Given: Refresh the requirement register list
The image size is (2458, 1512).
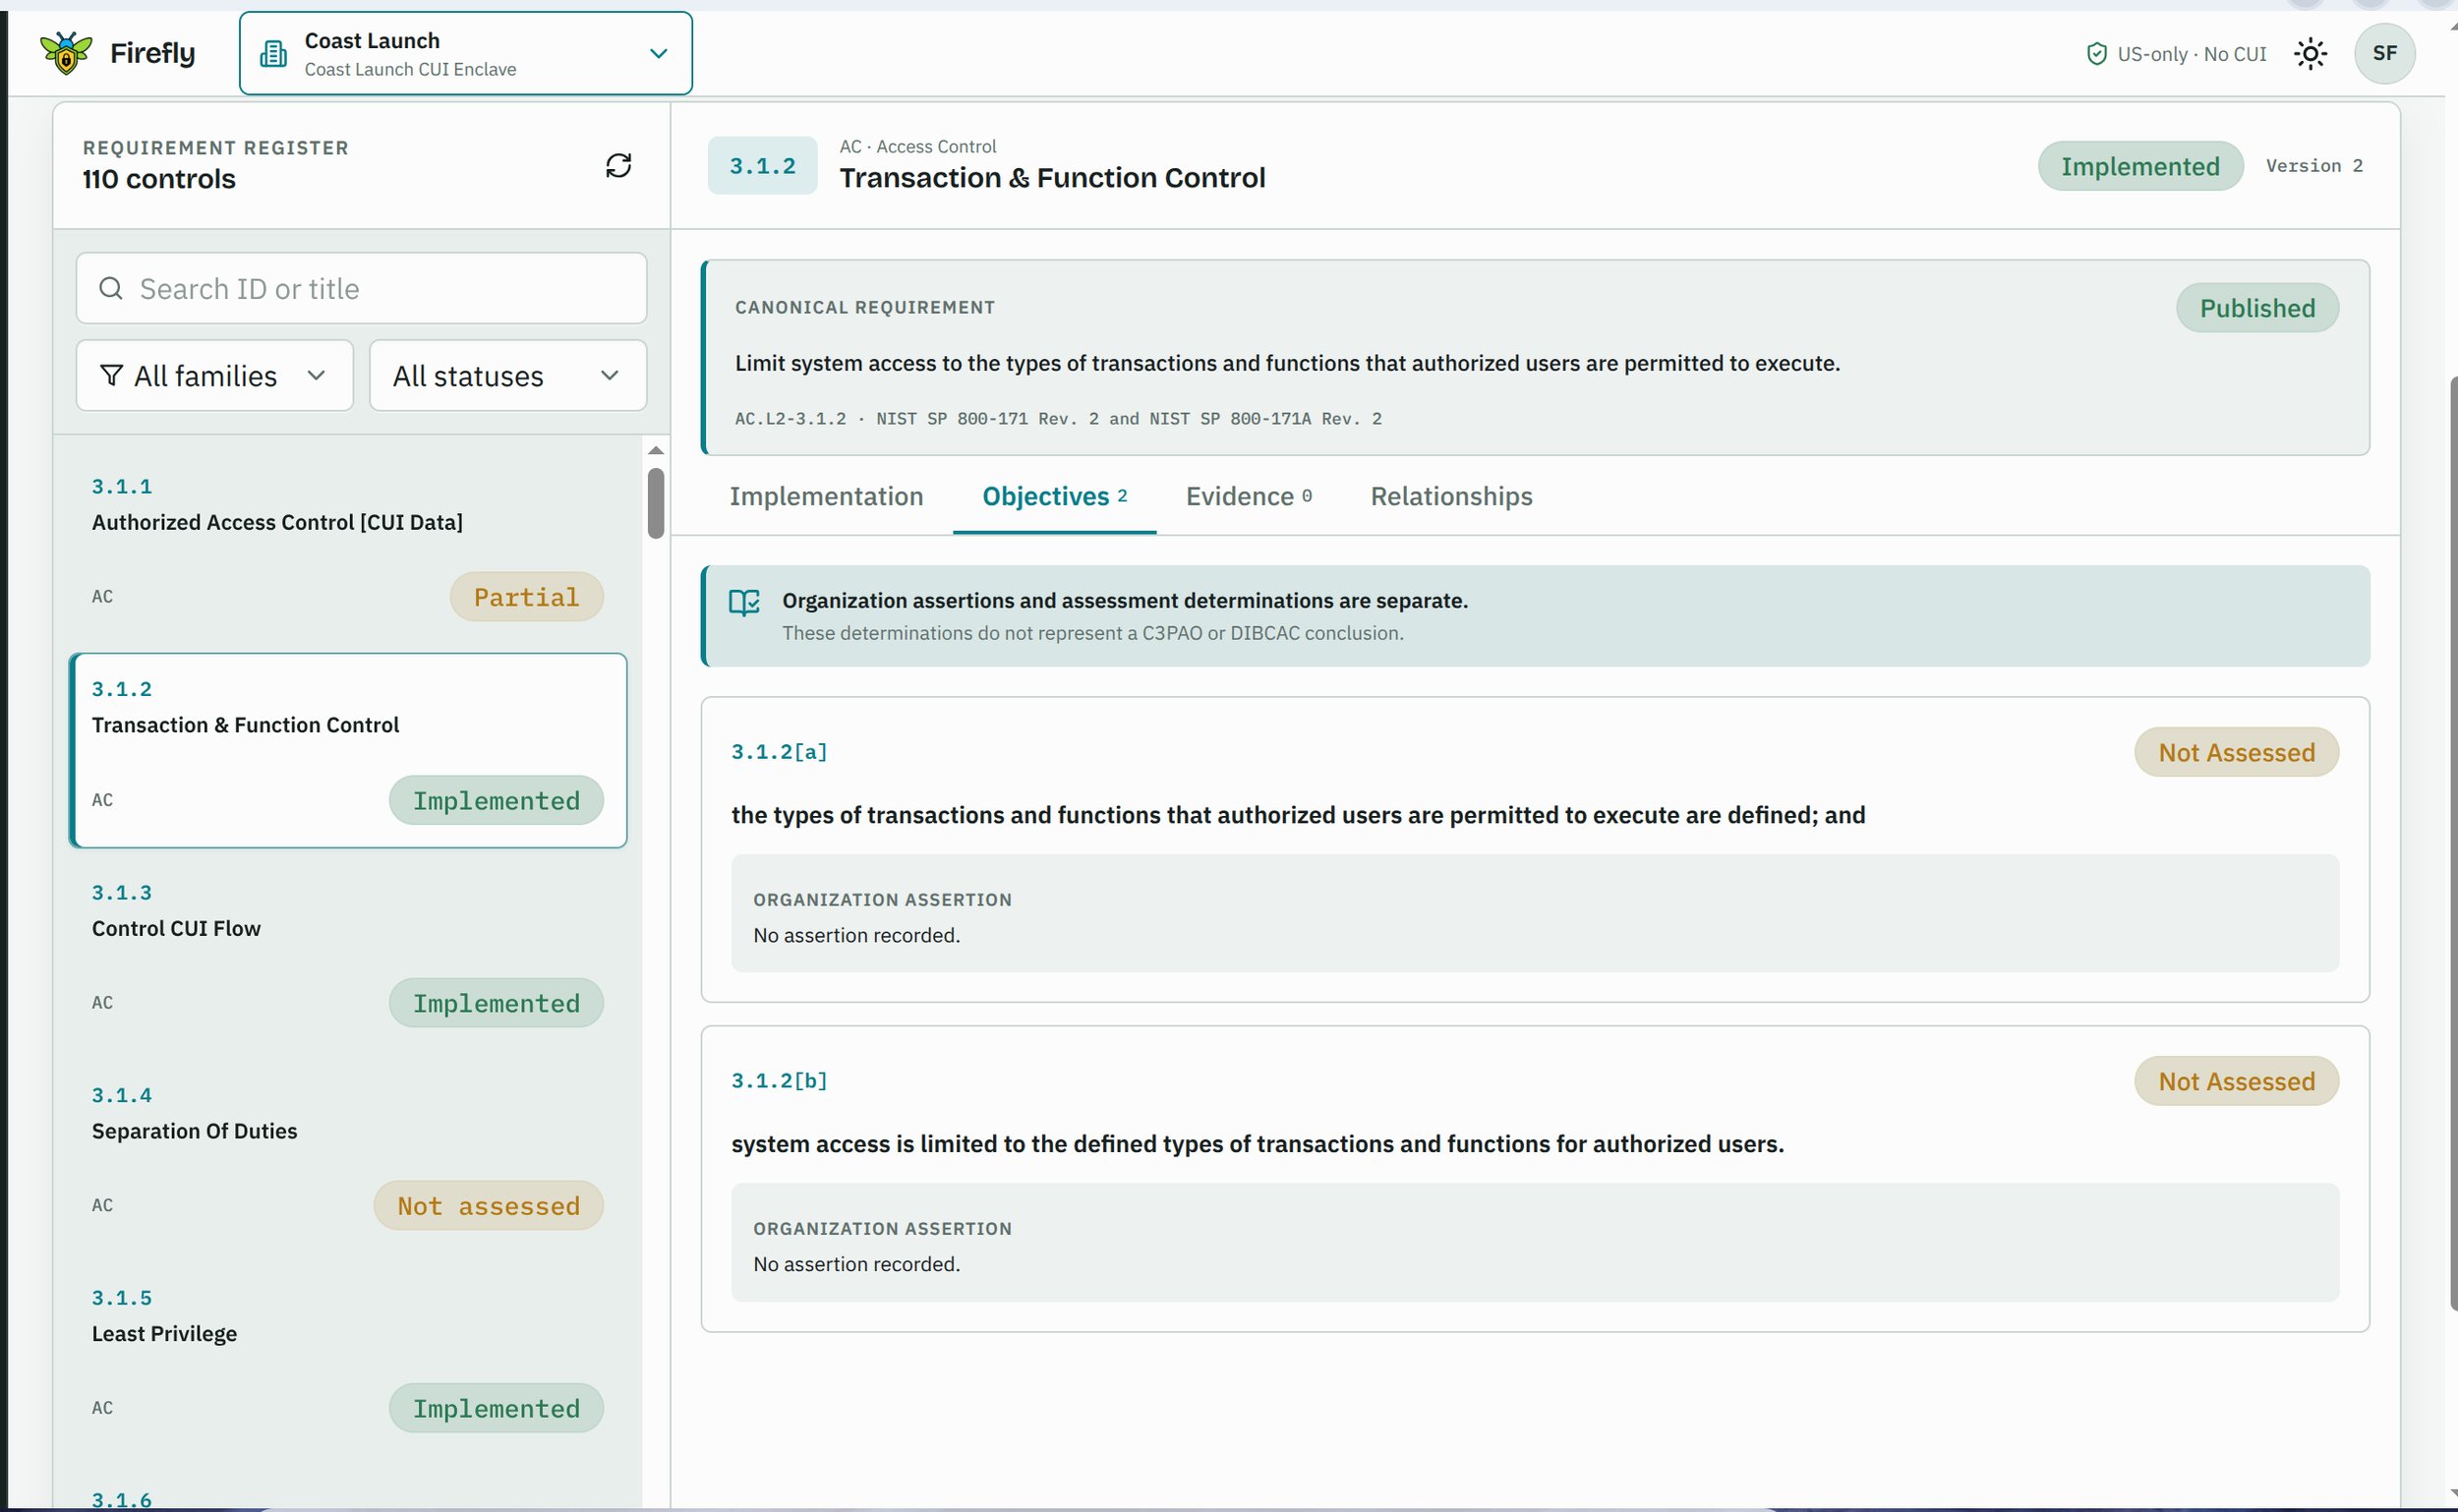Looking at the screenshot, I should tap(618, 165).
